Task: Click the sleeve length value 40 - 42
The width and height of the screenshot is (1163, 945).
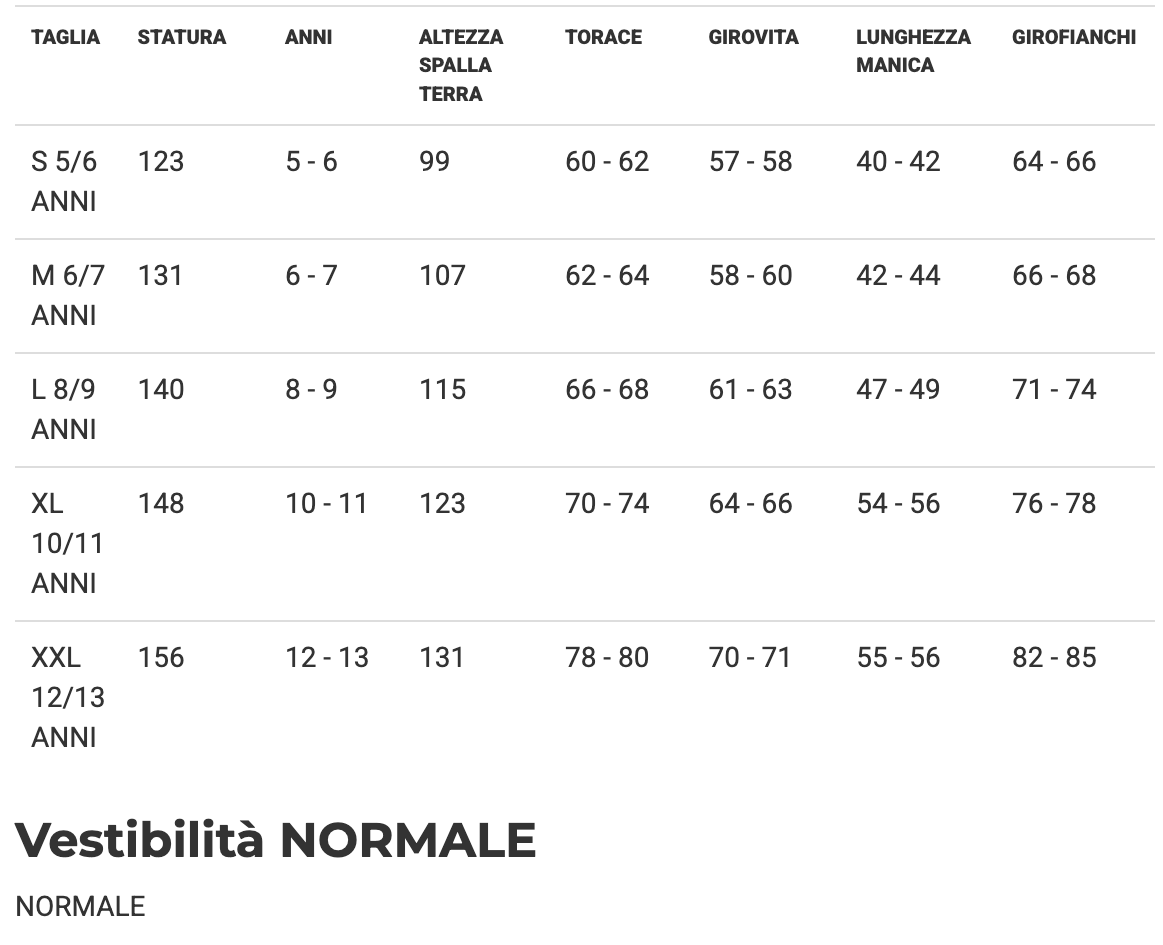Action: (898, 162)
